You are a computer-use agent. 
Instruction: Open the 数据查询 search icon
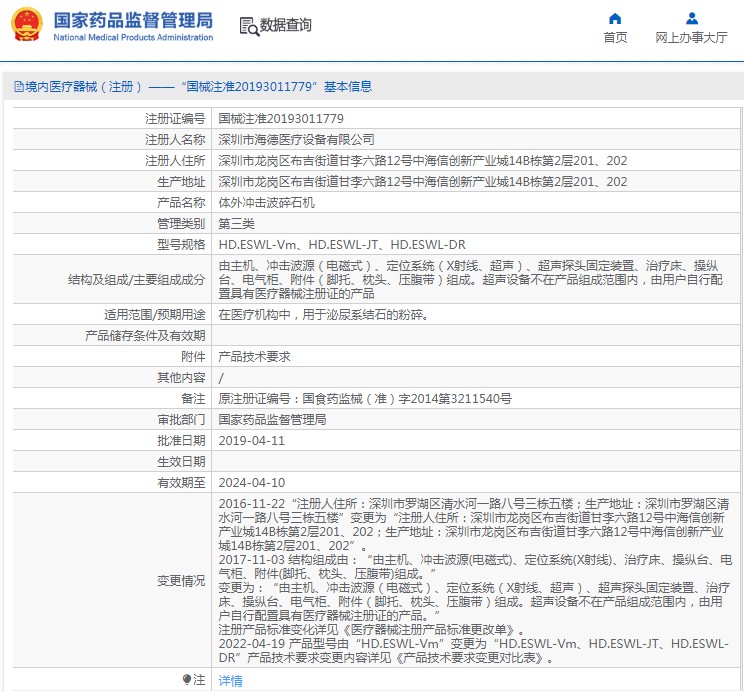(249, 26)
